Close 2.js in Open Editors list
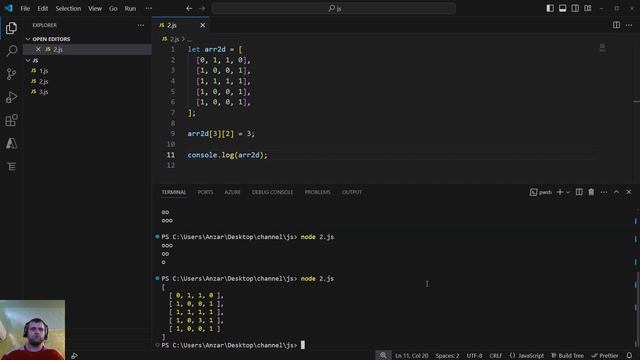This screenshot has width=640, height=360. pyautogui.click(x=38, y=49)
